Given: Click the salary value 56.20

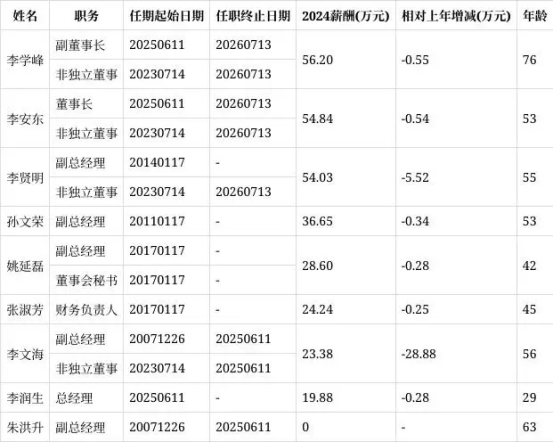Looking at the screenshot, I should [317, 60].
